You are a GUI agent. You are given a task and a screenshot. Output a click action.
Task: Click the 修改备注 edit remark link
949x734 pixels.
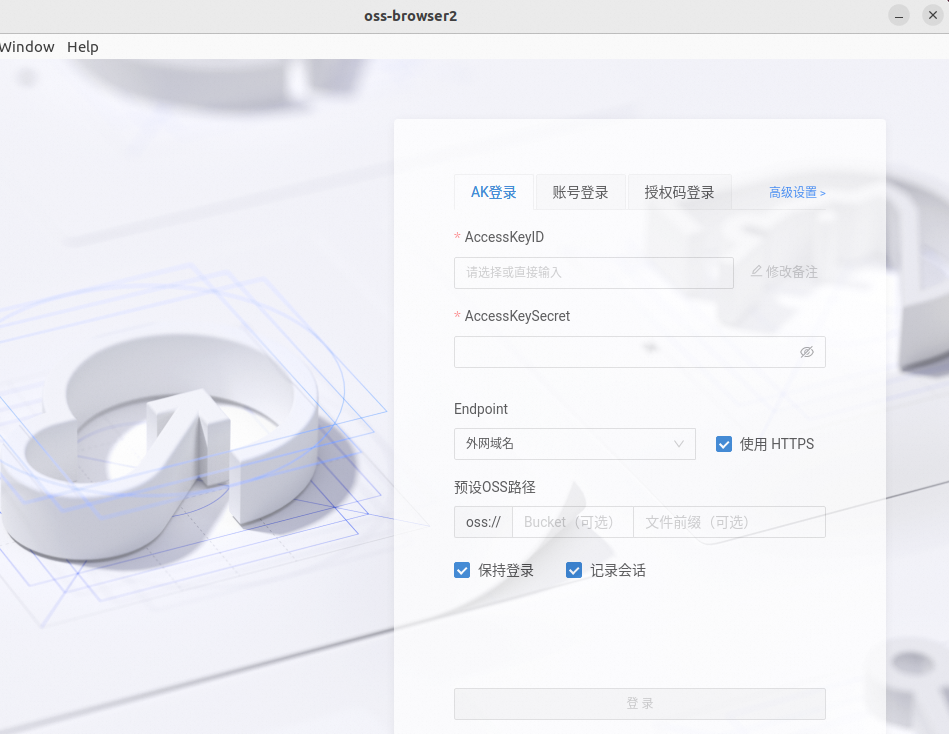(784, 272)
